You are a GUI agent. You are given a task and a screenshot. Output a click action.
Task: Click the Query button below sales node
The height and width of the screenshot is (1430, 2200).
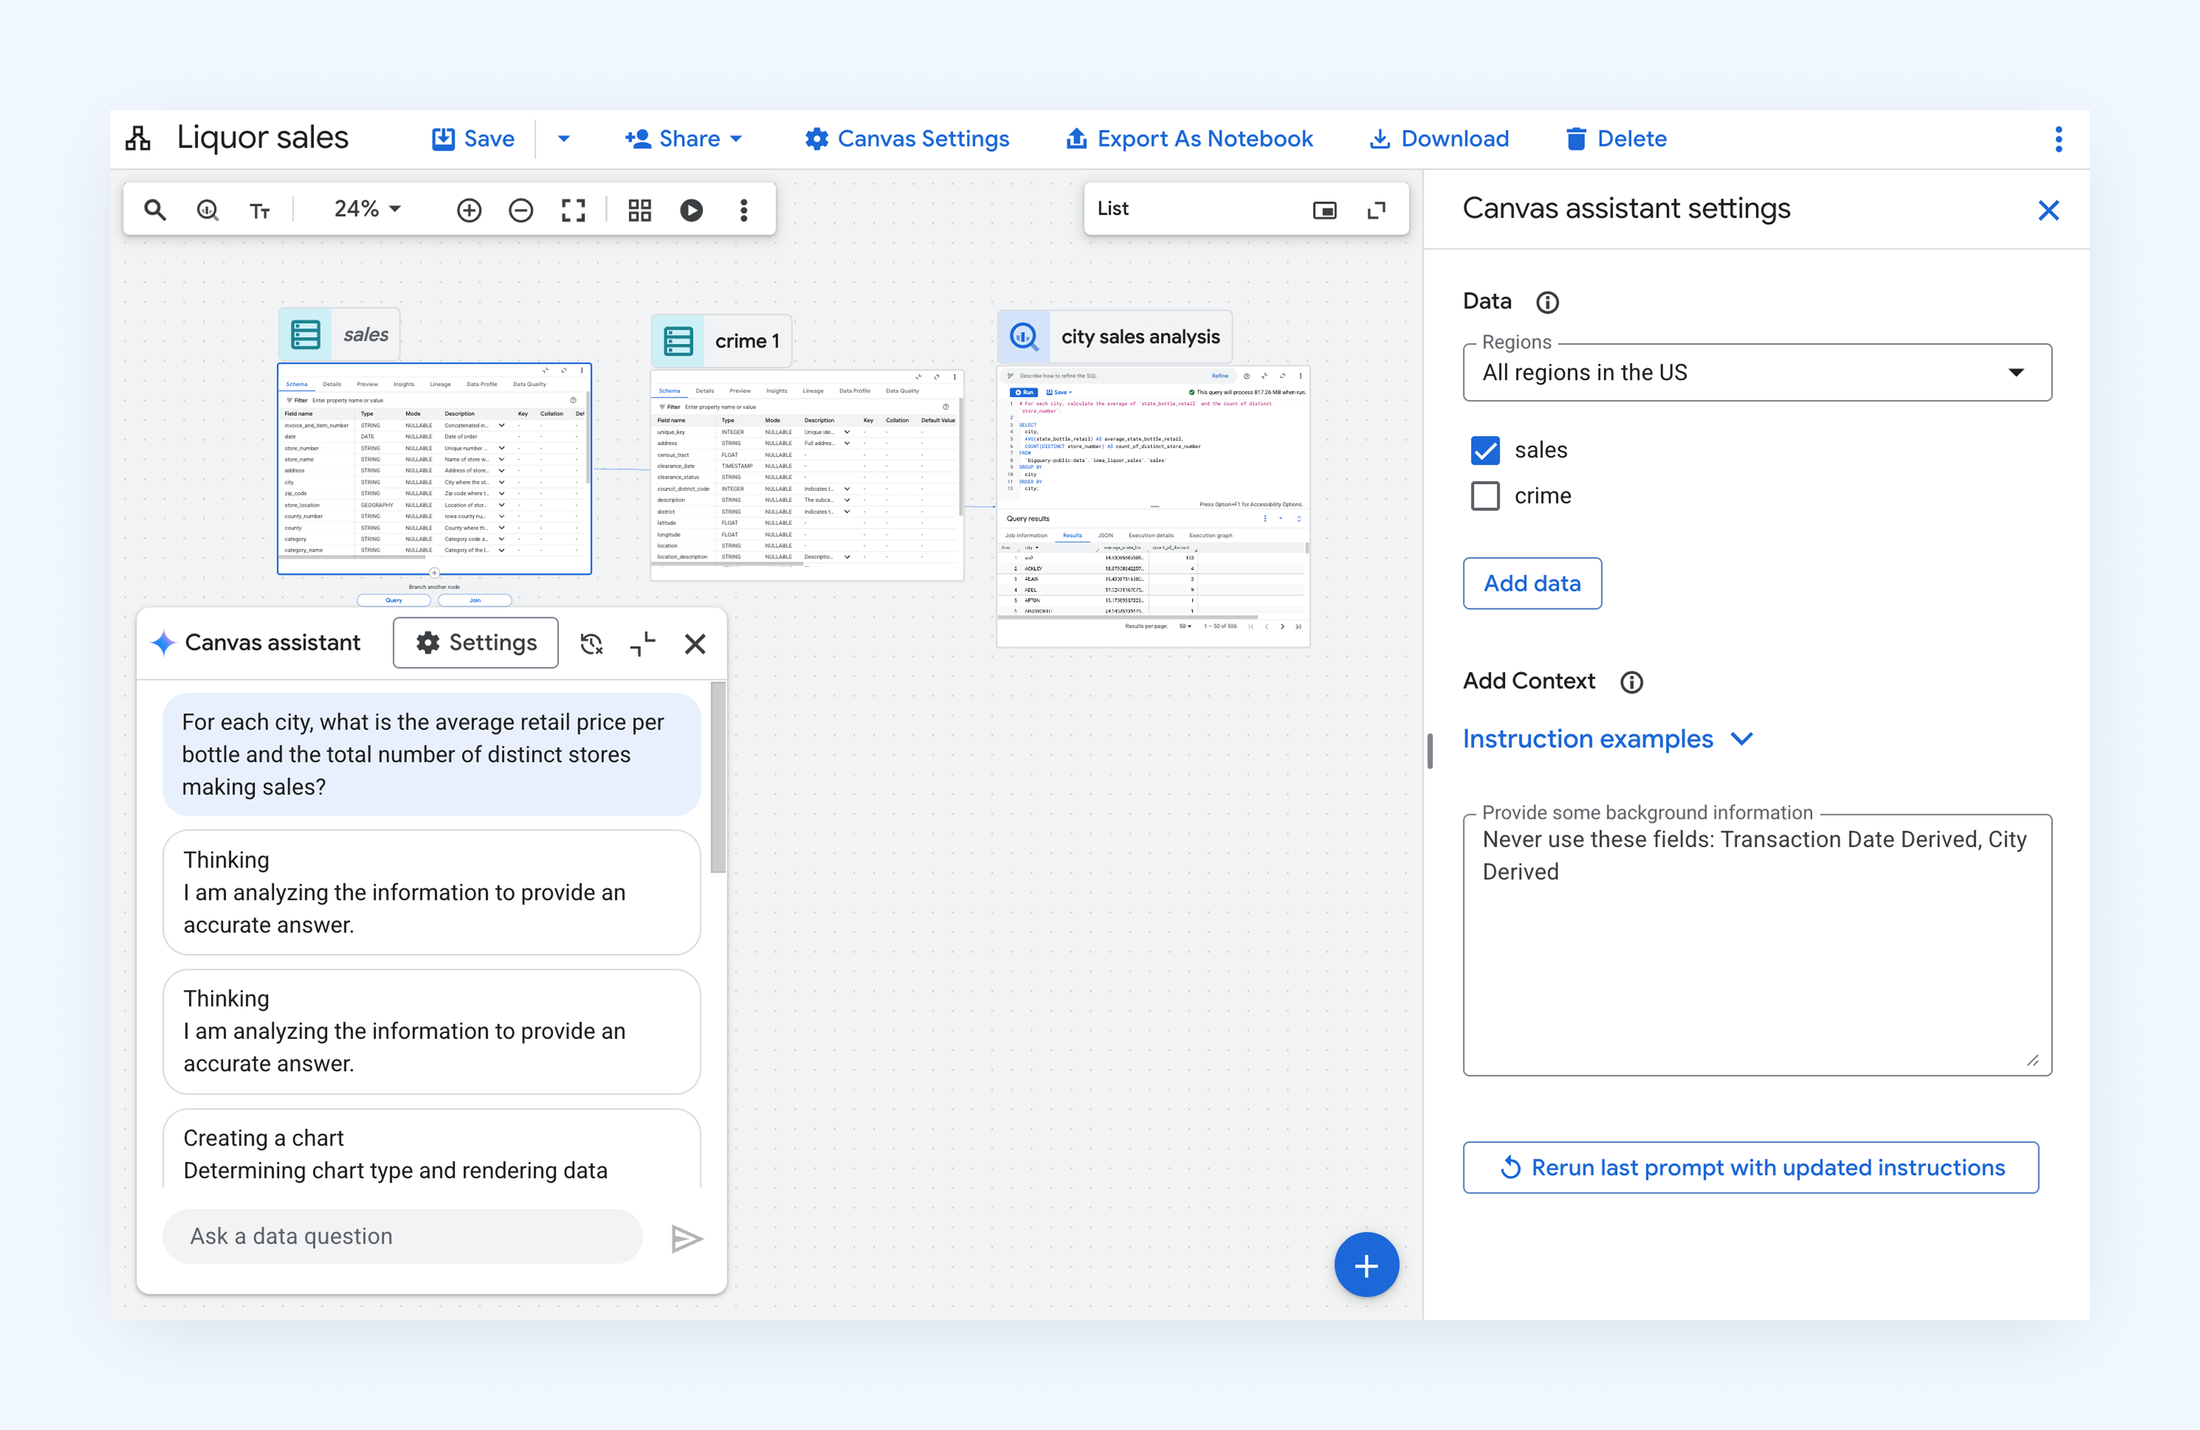pos(394,600)
